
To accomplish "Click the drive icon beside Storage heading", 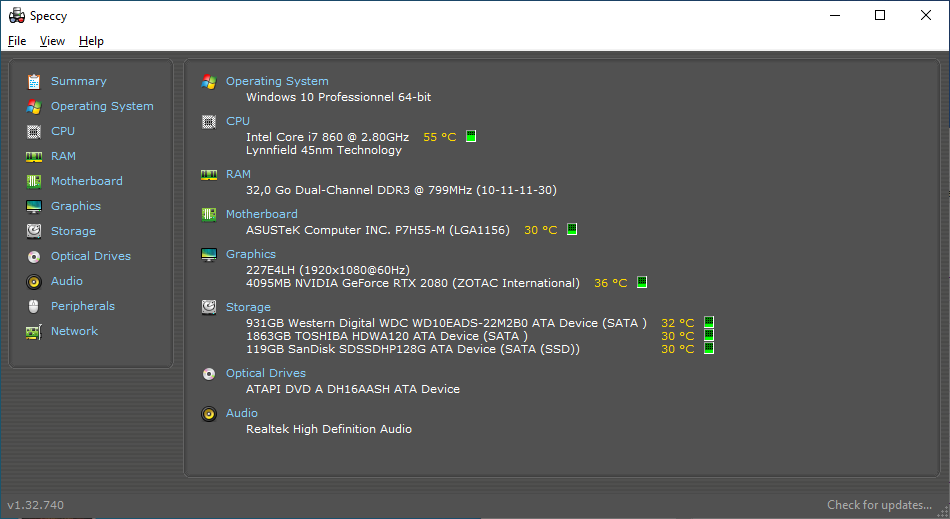I will coord(209,307).
